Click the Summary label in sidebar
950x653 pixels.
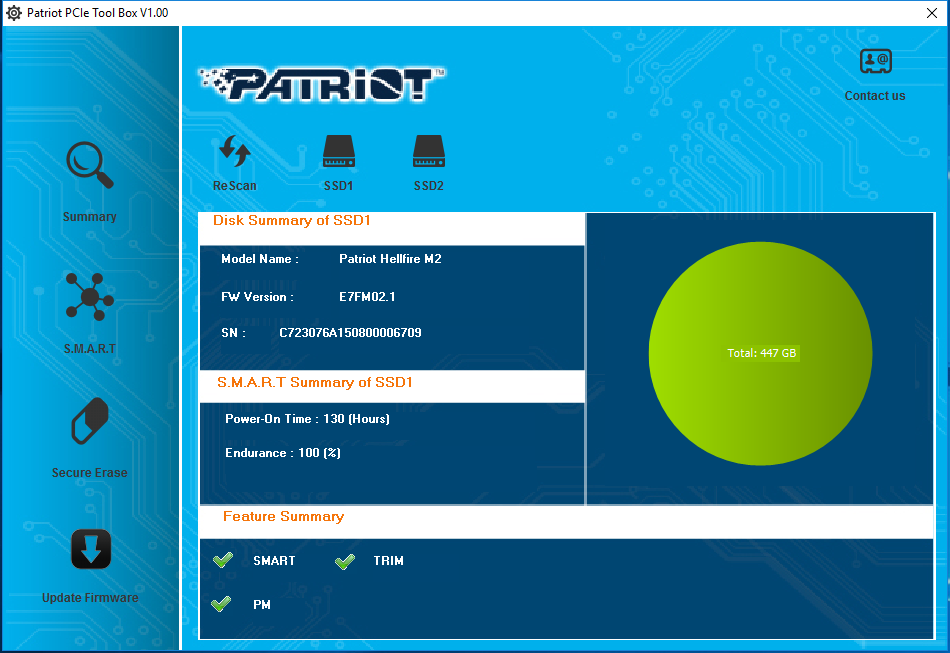tap(90, 217)
